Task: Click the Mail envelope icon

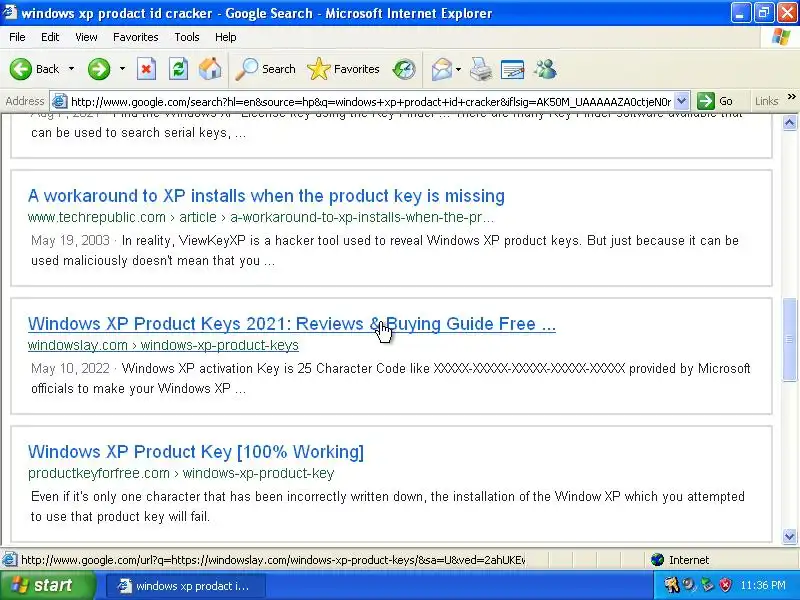Action: (441, 69)
